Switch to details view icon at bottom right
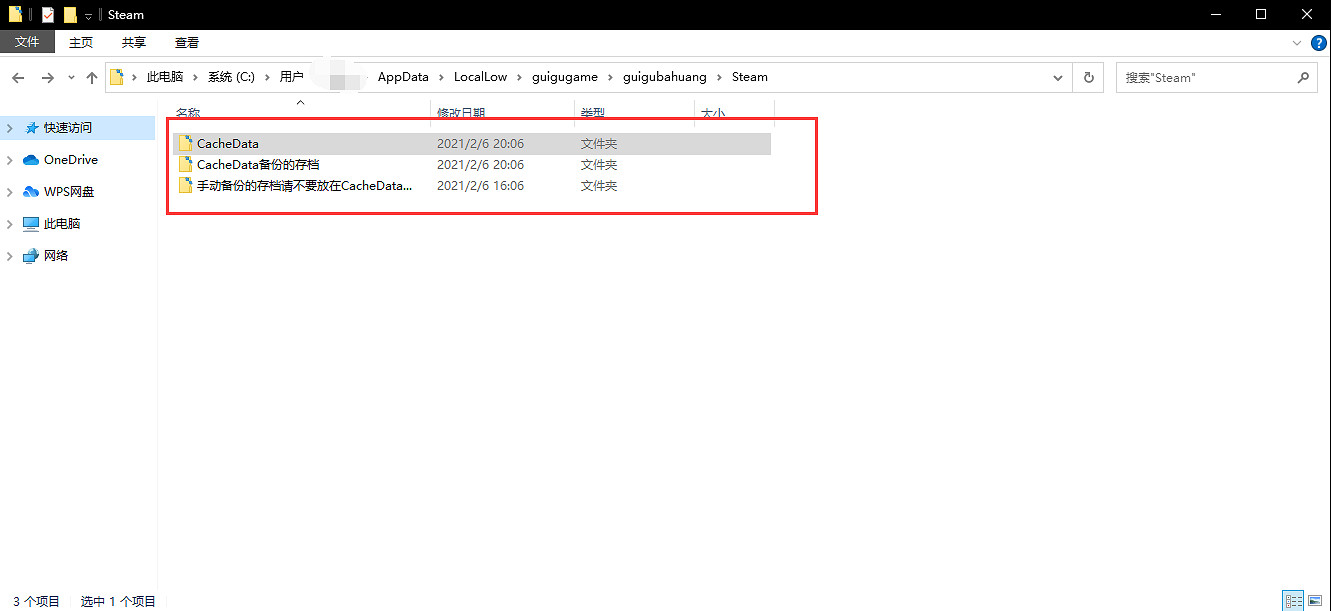 pyautogui.click(x=1293, y=601)
